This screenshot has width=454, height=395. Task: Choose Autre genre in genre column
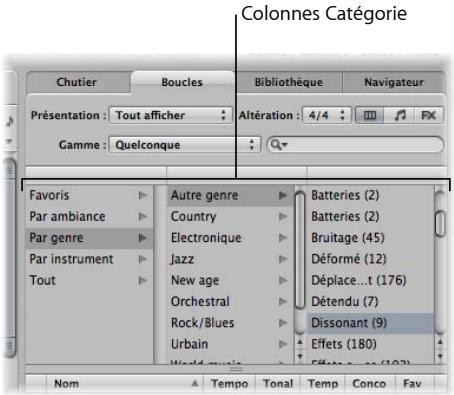[230, 195]
